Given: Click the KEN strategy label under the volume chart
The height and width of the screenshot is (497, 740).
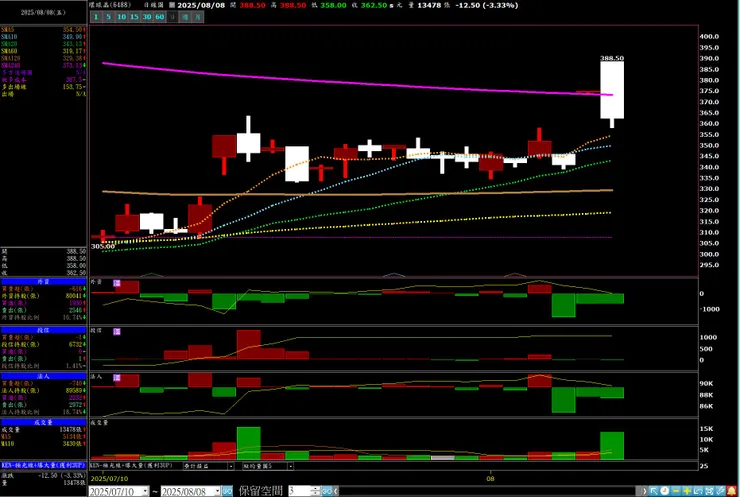Looking at the screenshot, I should (x=131, y=466).
